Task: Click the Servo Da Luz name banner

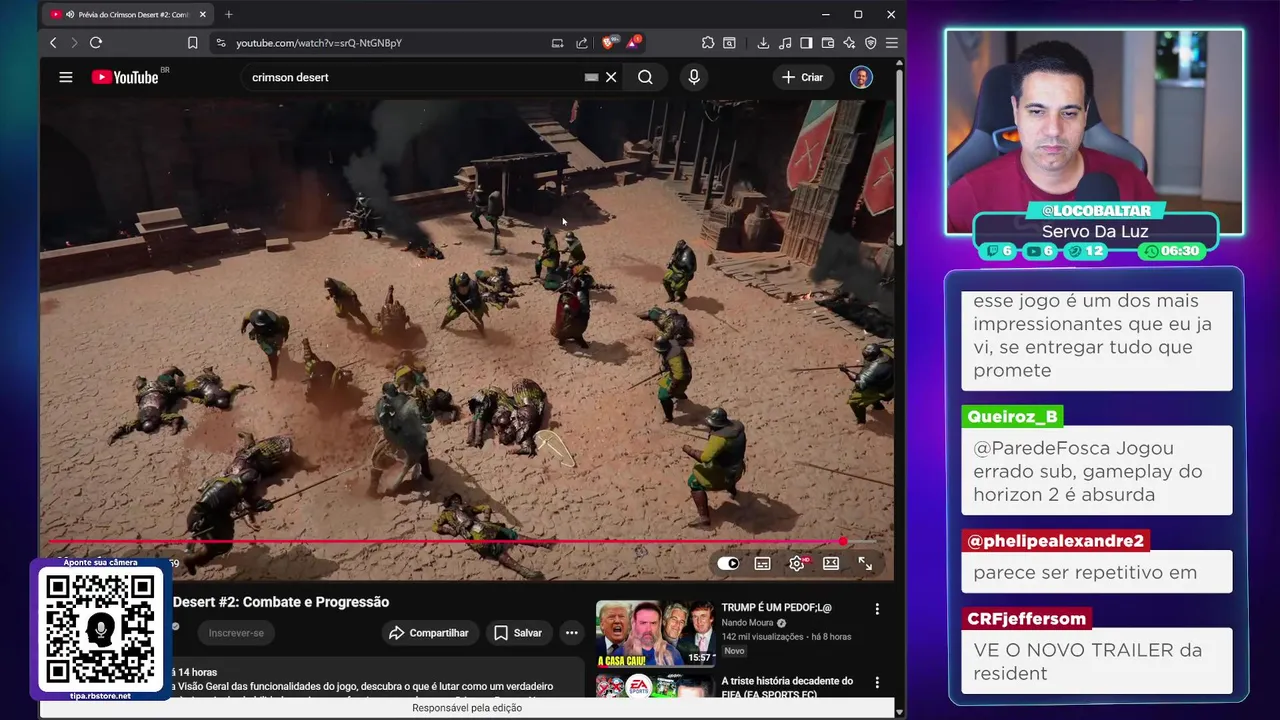Action: click(x=1095, y=231)
